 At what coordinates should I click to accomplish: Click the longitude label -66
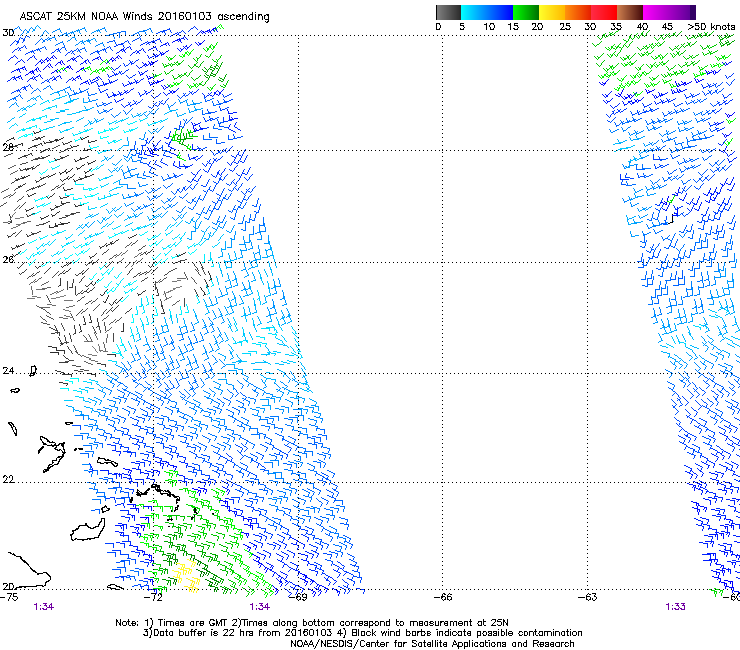pyautogui.click(x=443, y=597)
